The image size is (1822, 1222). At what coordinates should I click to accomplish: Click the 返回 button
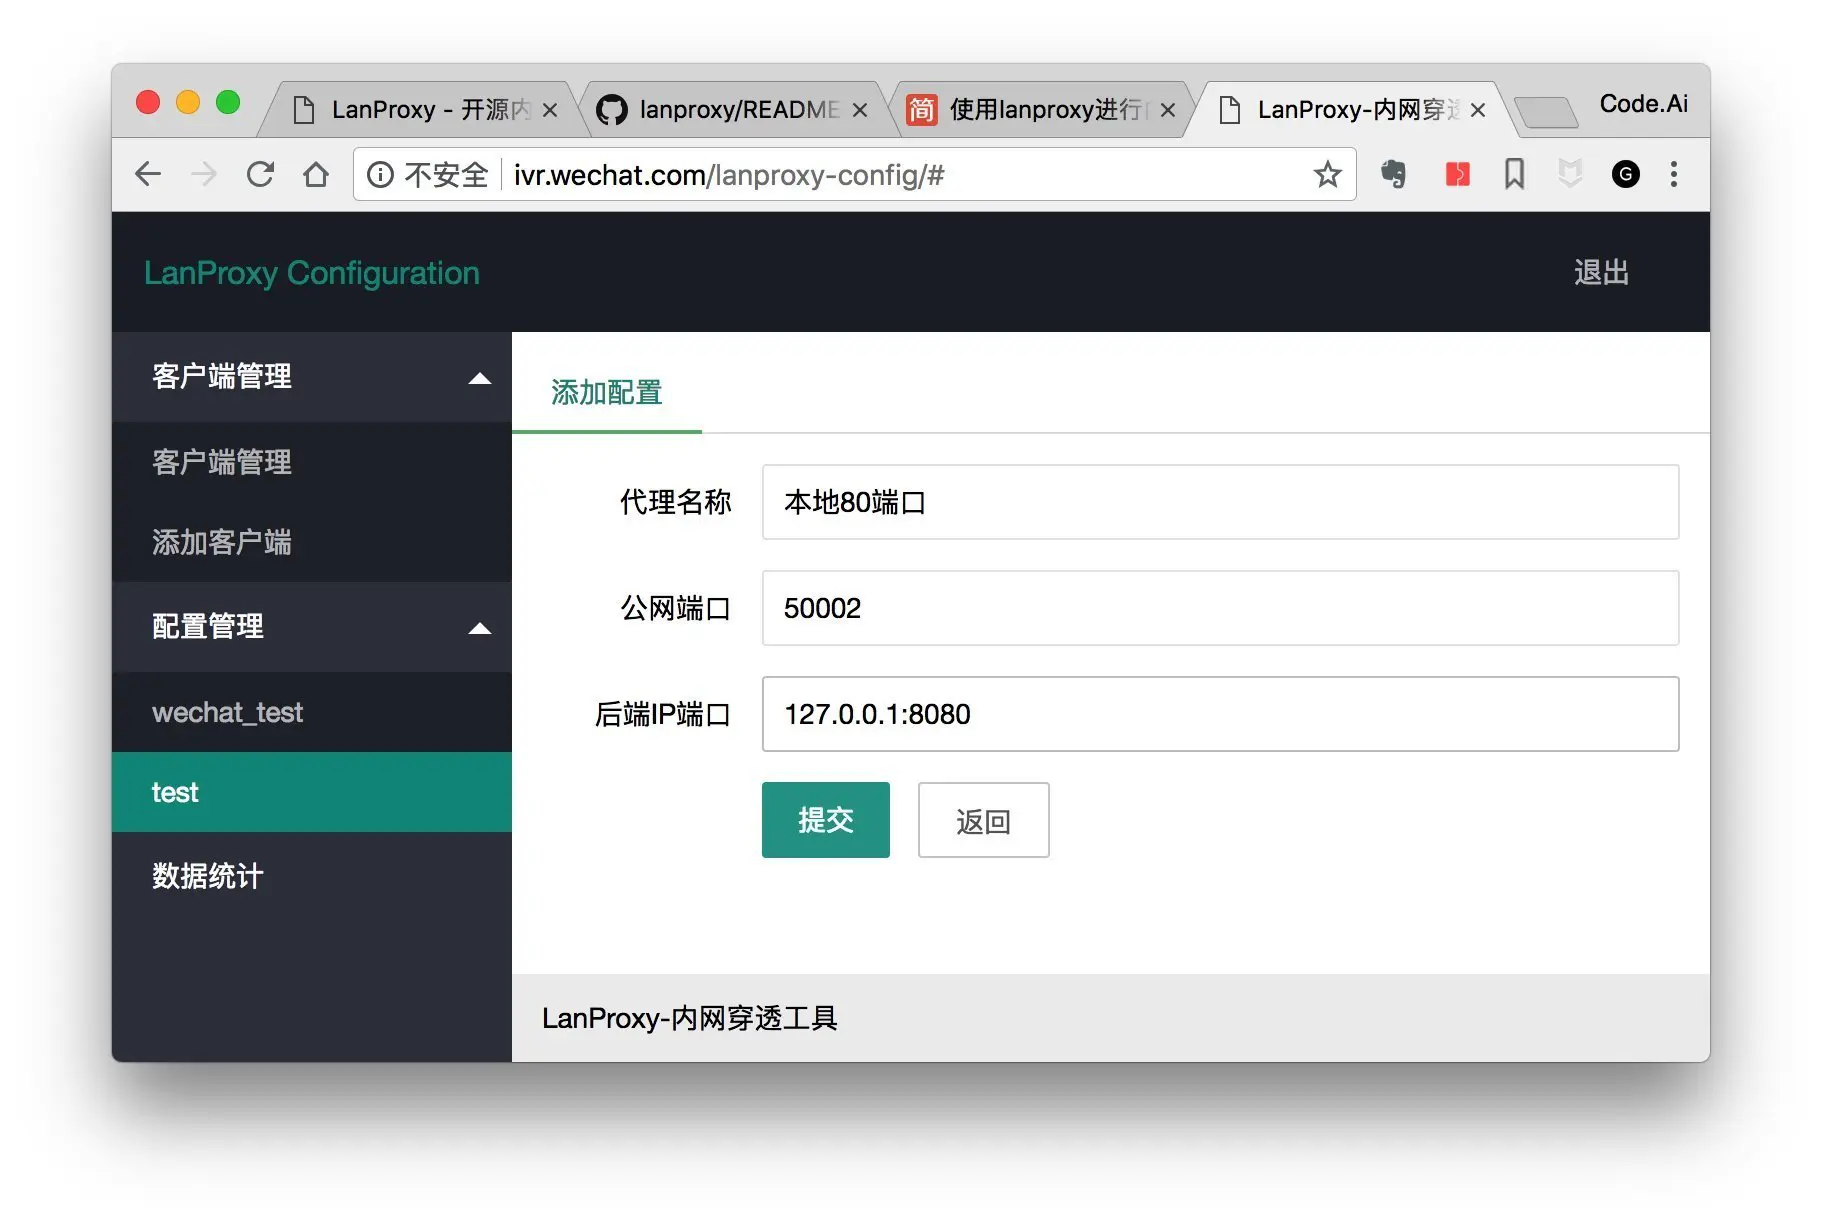pyautogui.click(x=983, y=820)
